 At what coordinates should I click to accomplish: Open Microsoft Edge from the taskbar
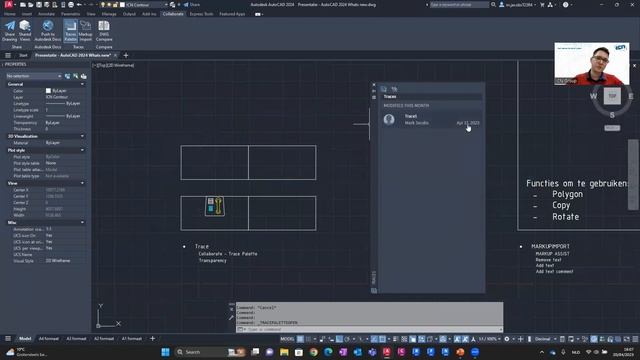click(328, 352)
